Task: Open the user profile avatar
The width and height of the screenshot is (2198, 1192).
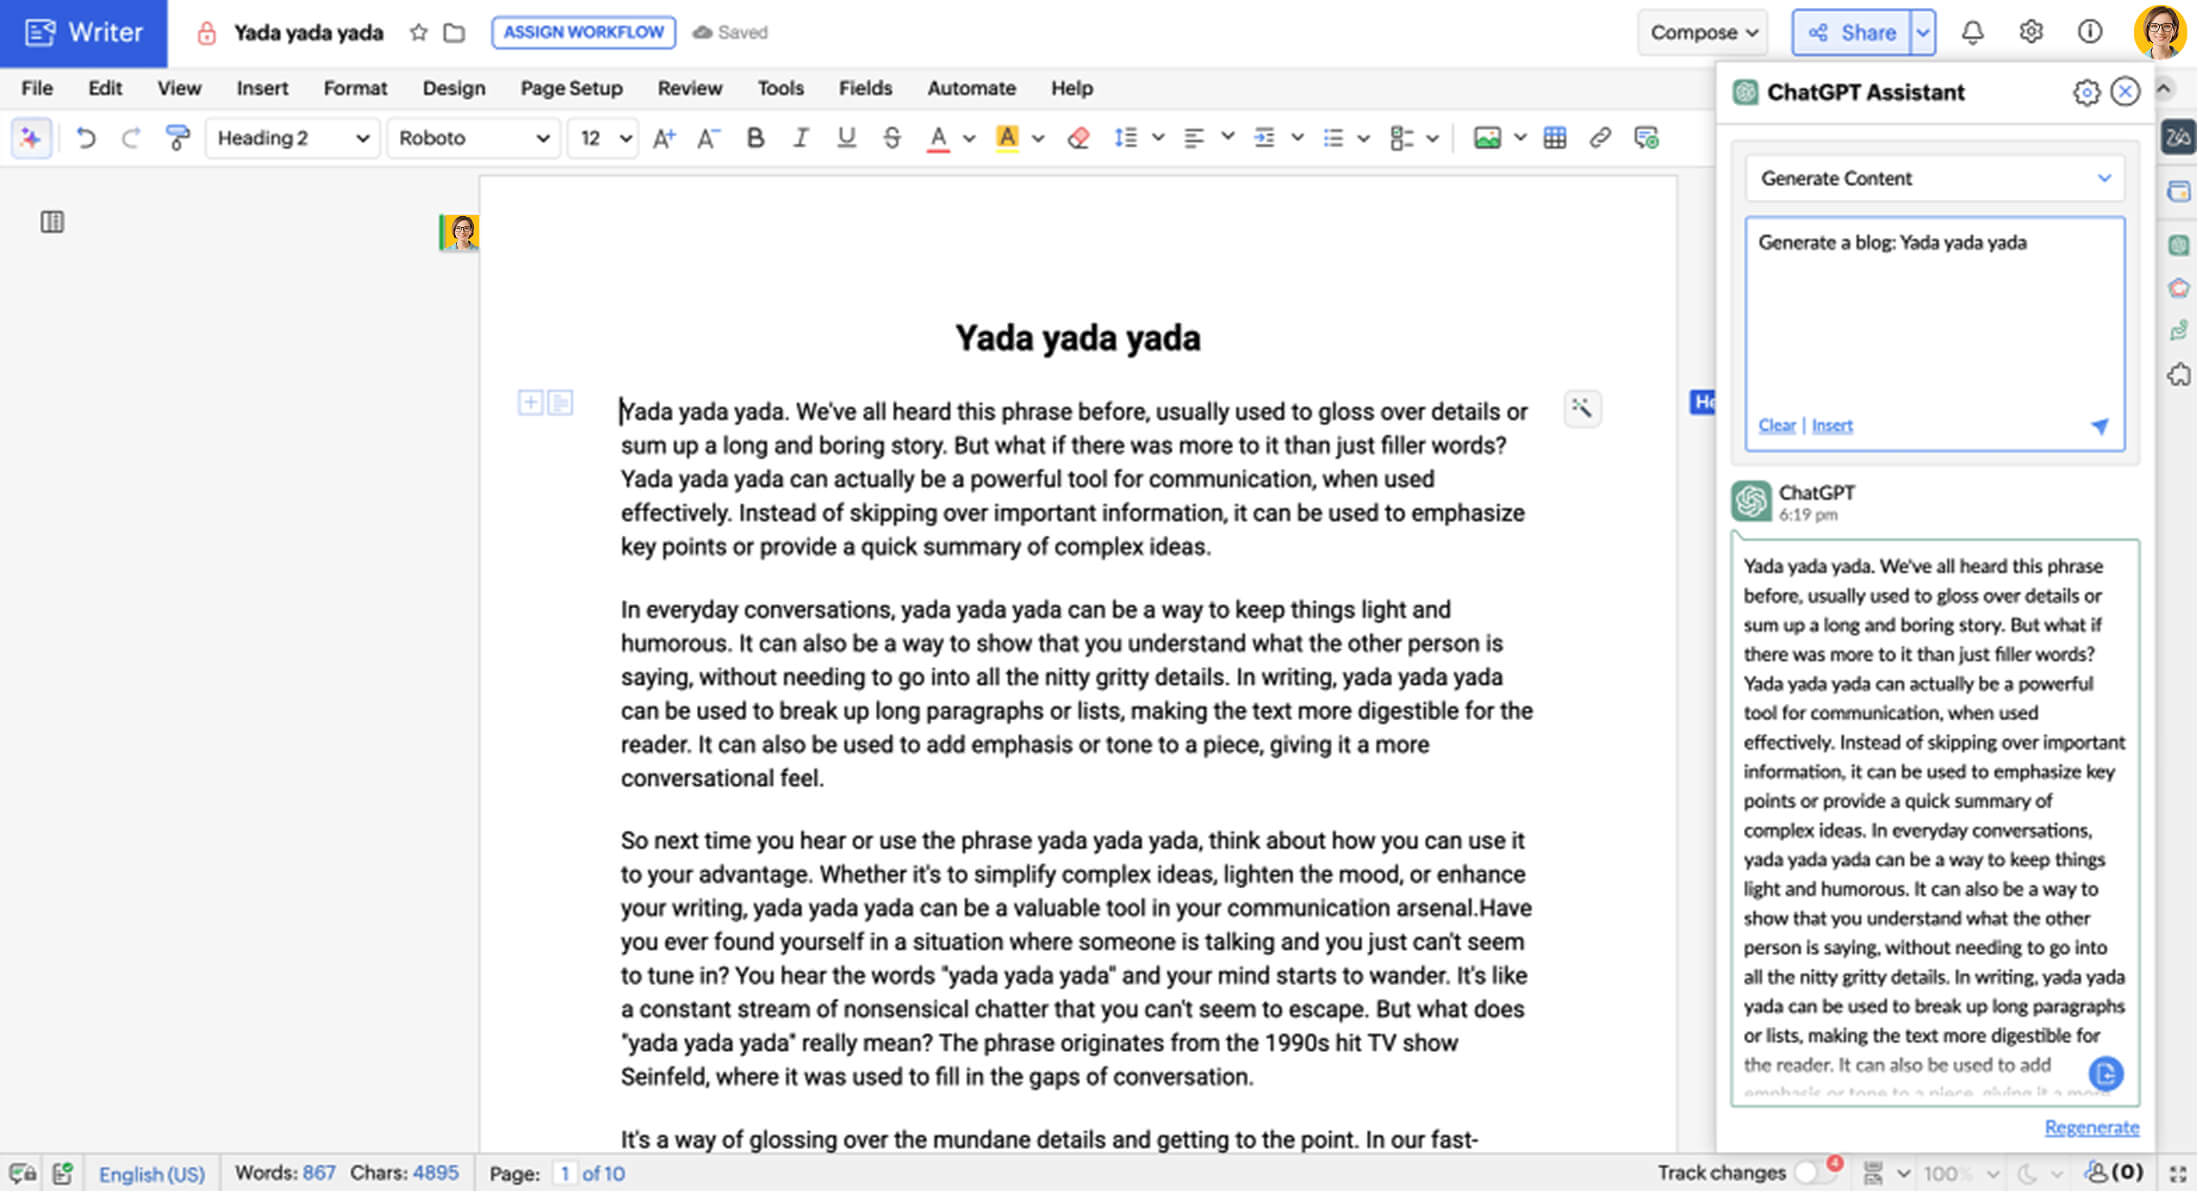Action: [x=2159, y=32]
